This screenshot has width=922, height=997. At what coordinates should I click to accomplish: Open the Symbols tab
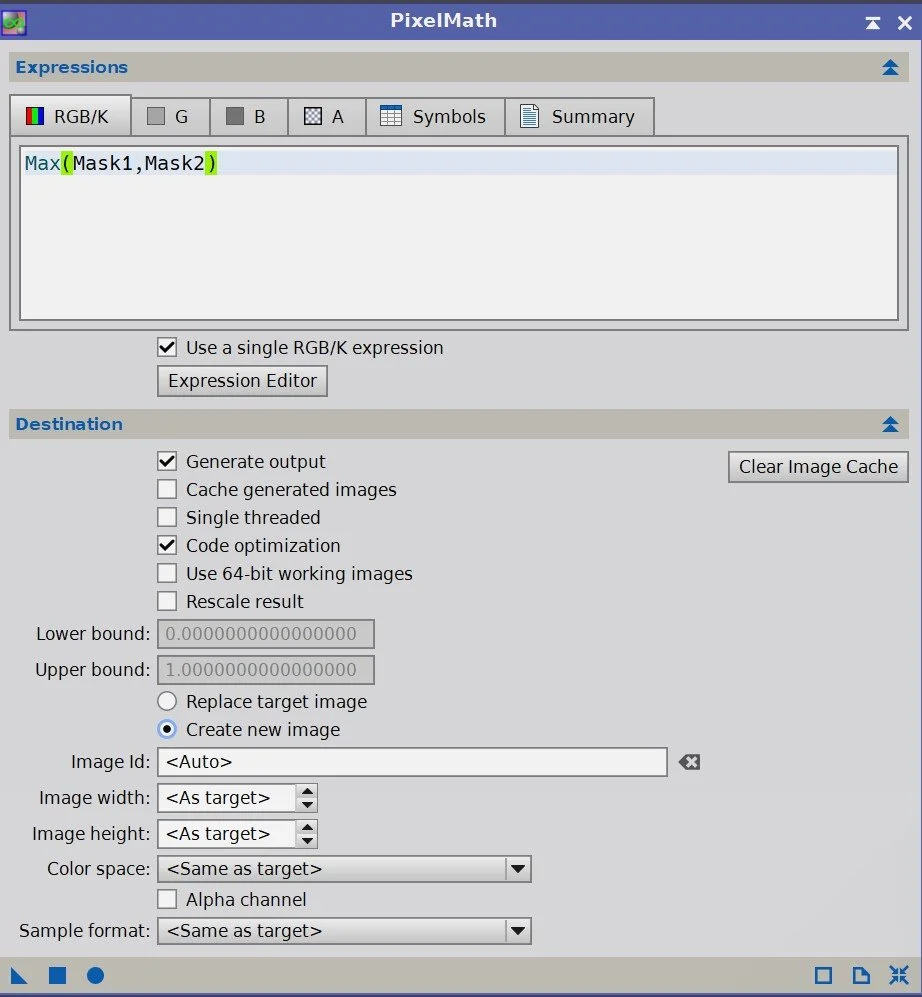click(436, 116)
